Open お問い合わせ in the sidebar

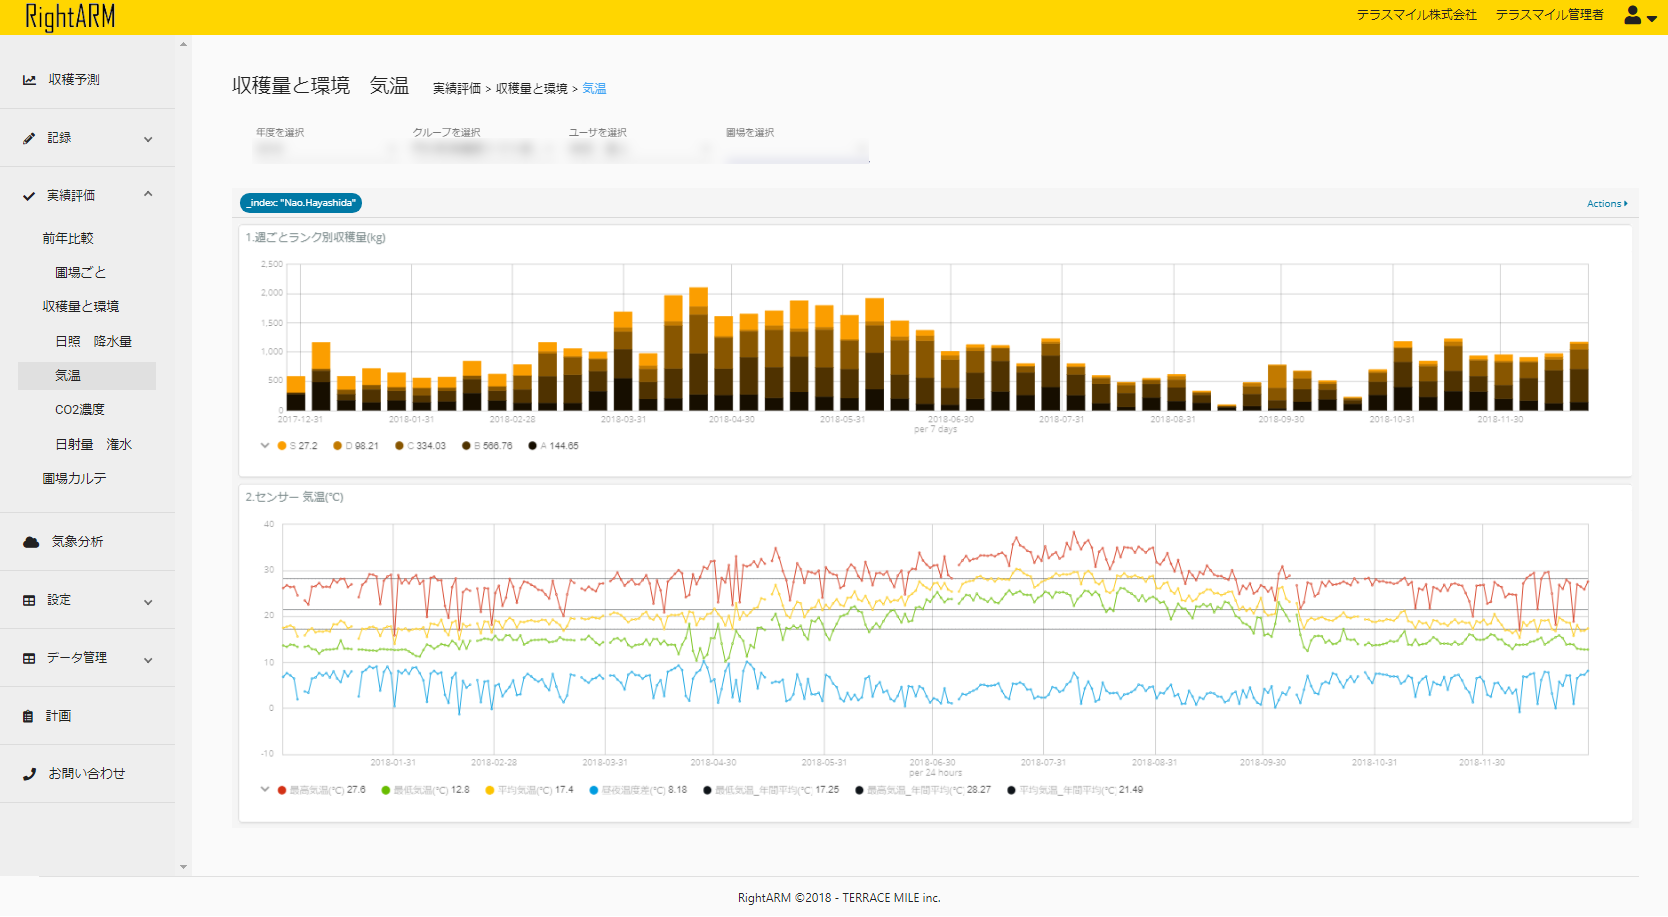(x=87, y=774)
